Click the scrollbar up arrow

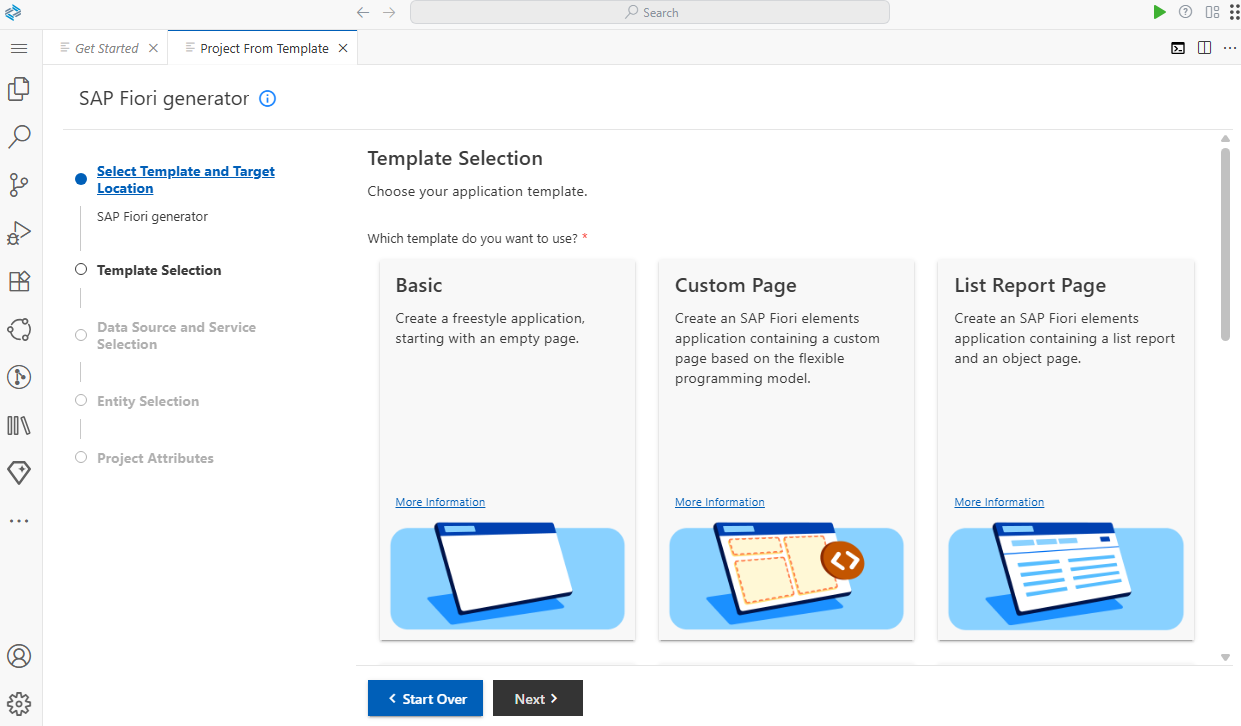point(1225,139)
